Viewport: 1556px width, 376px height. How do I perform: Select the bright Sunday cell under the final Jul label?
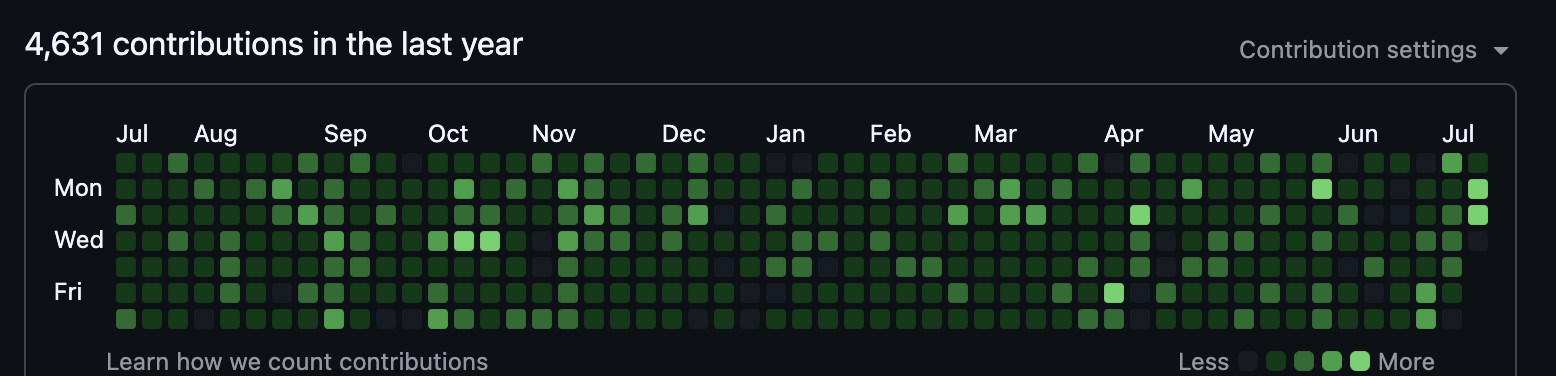(1452, 163)
